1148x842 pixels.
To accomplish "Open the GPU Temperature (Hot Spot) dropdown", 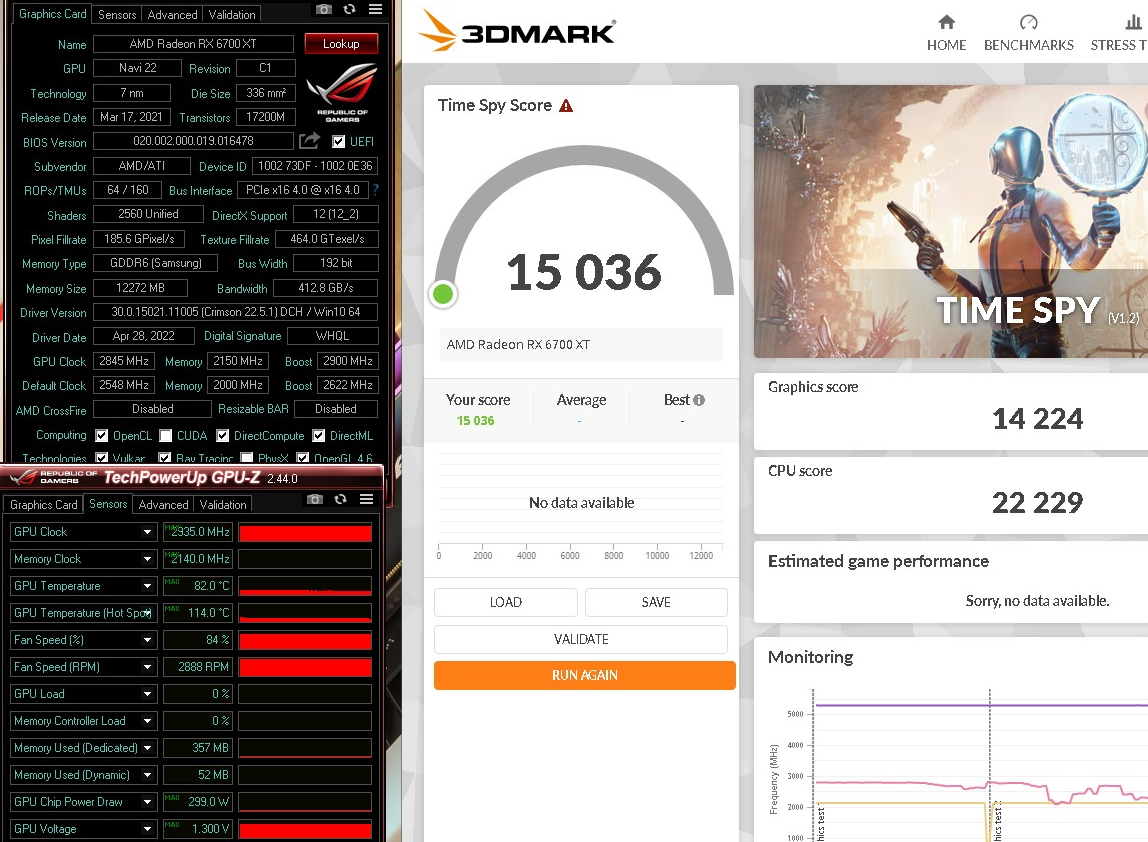I will tap(147, 613).
